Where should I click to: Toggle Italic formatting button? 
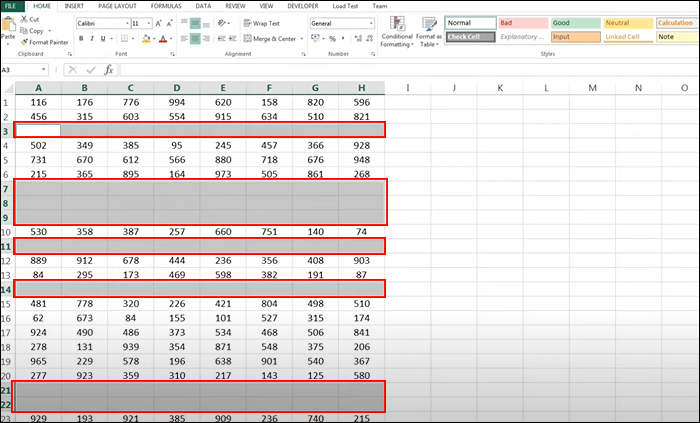click(92, 39)
